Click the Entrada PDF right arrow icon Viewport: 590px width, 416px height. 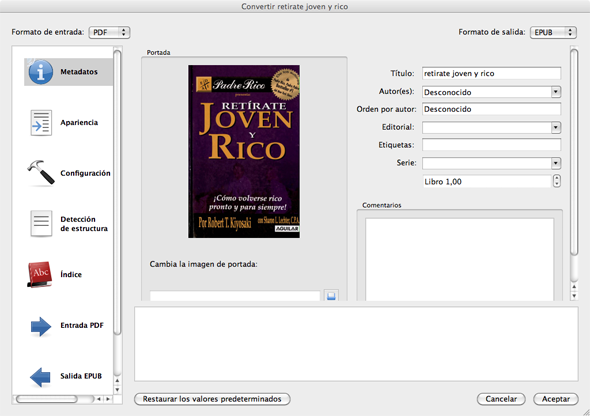tap(41, 326)
